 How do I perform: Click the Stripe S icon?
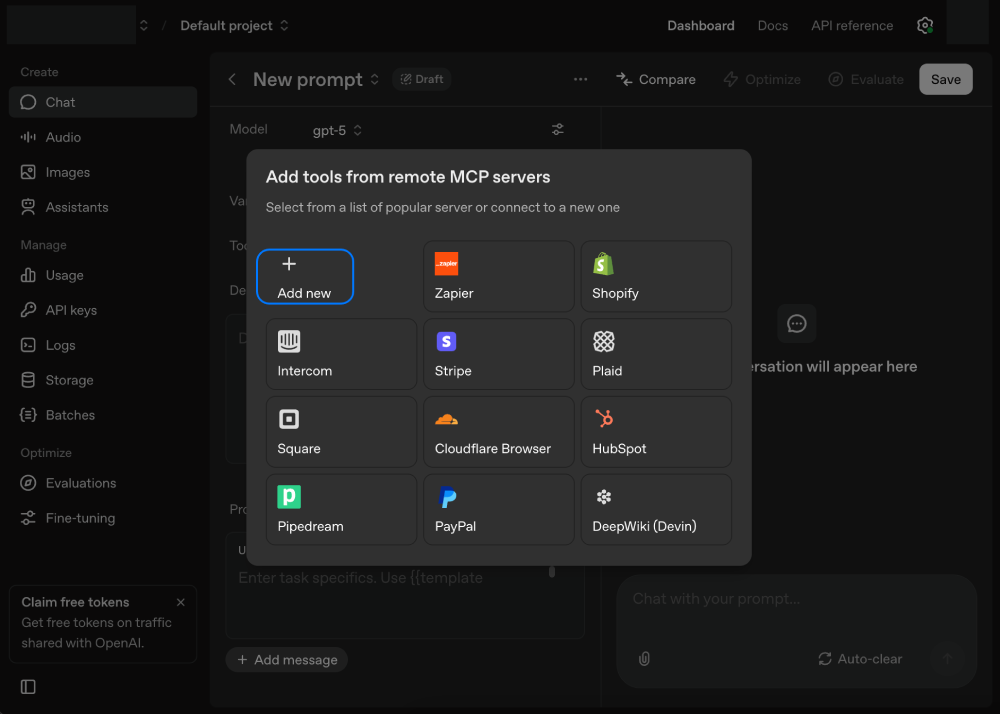click(x=446, y=341)
